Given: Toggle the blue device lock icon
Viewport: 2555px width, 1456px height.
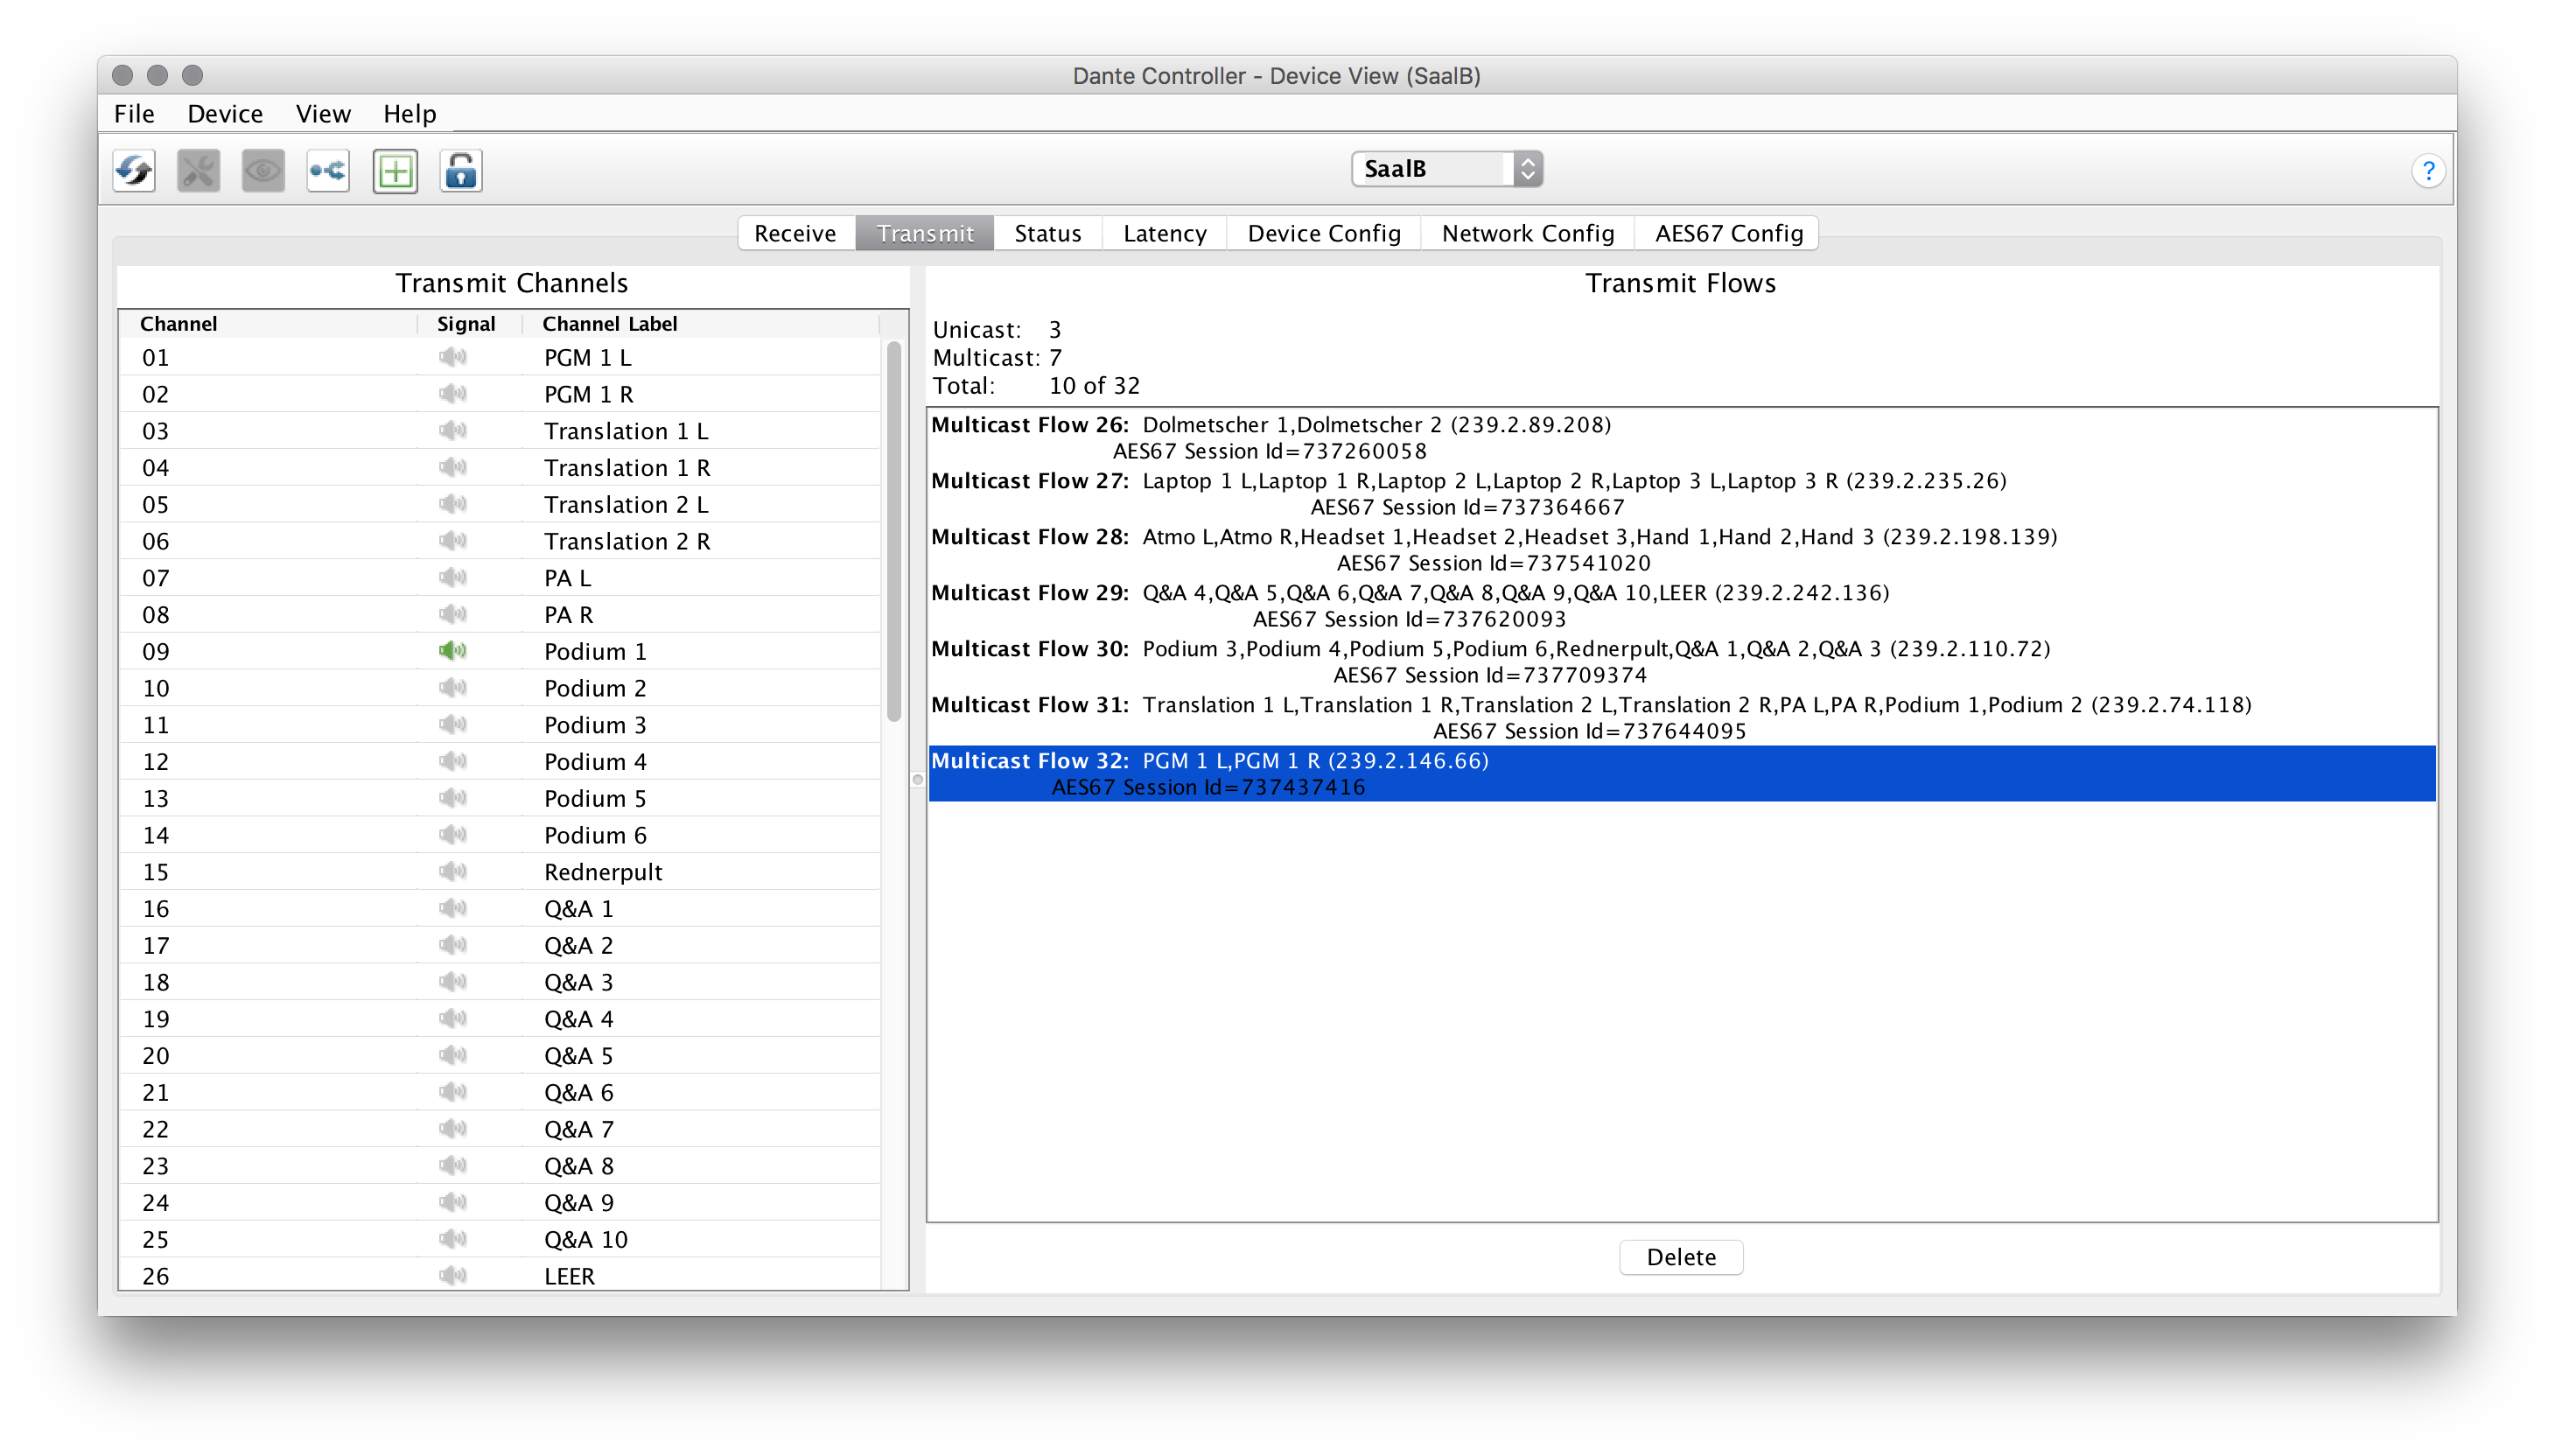Looking at the screenshot, I should coord(461,171).
